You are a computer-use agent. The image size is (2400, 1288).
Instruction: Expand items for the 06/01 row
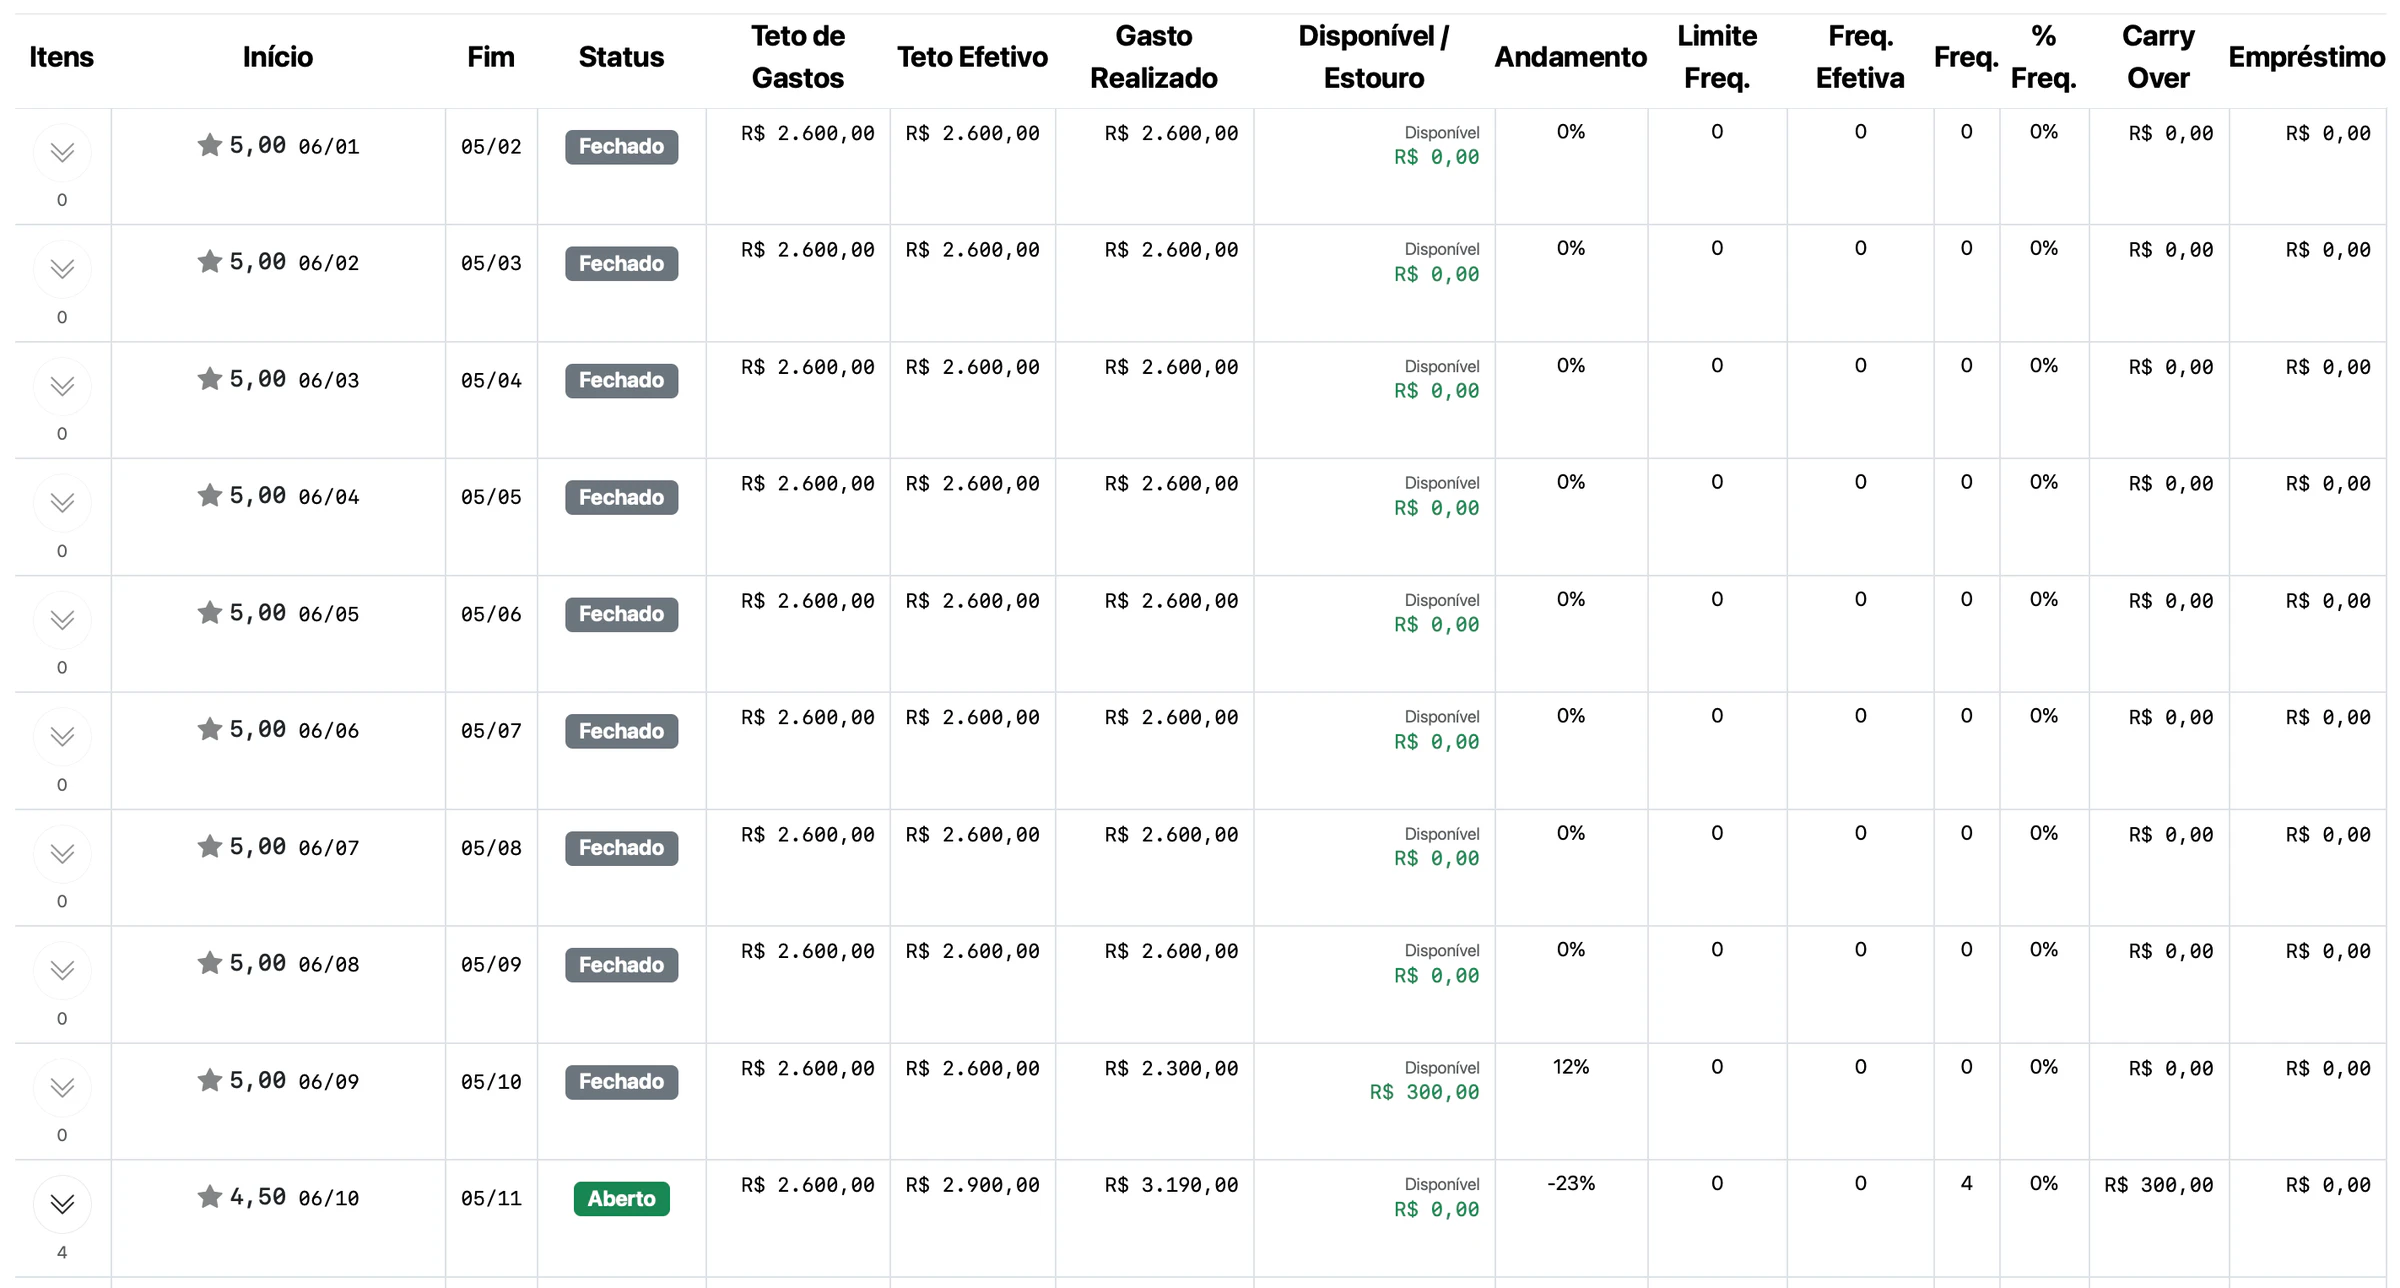(x=62, y=153)
